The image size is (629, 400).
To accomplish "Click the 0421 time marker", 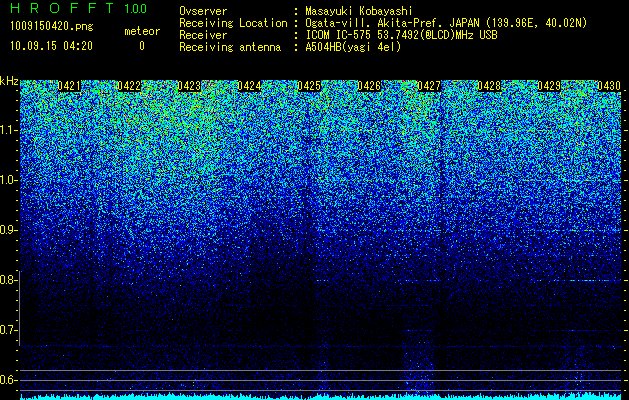I will 69,85.
